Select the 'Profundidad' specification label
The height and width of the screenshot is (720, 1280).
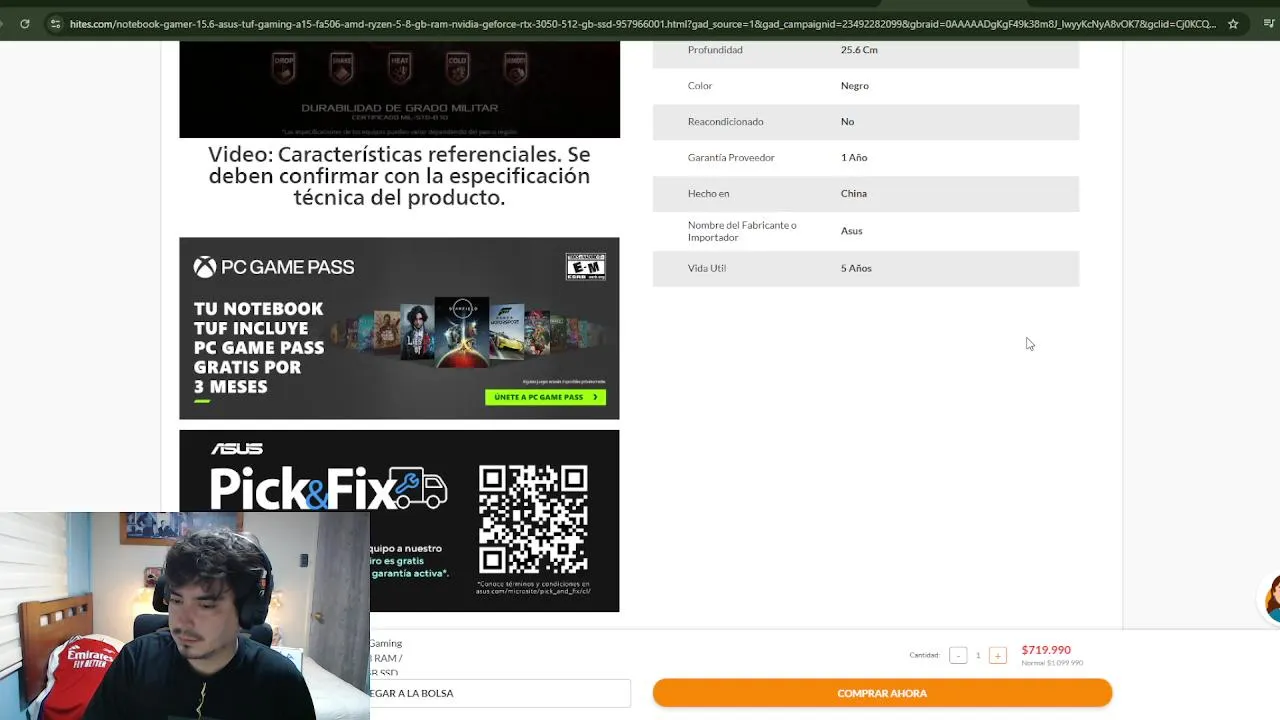715,49
